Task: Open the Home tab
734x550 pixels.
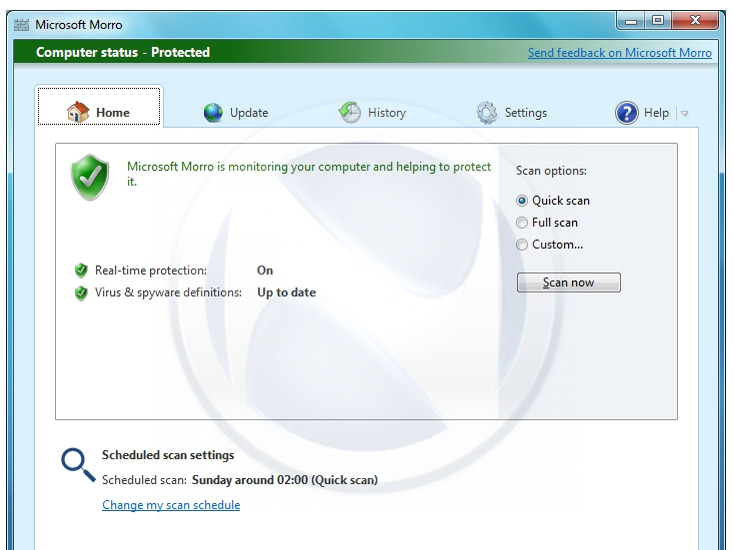Action: (x=99, y=106)
